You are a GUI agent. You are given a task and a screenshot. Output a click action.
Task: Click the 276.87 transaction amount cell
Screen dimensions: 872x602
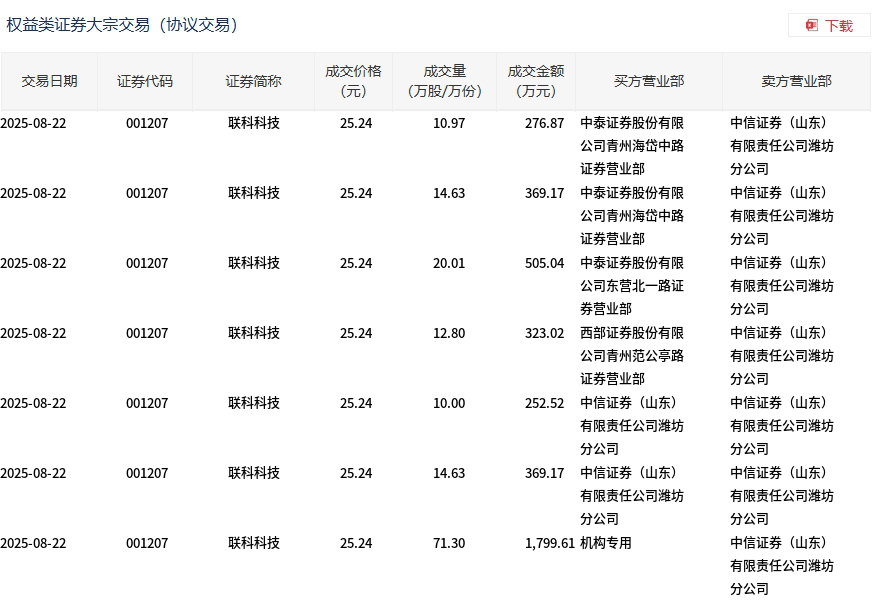[544, 123]
